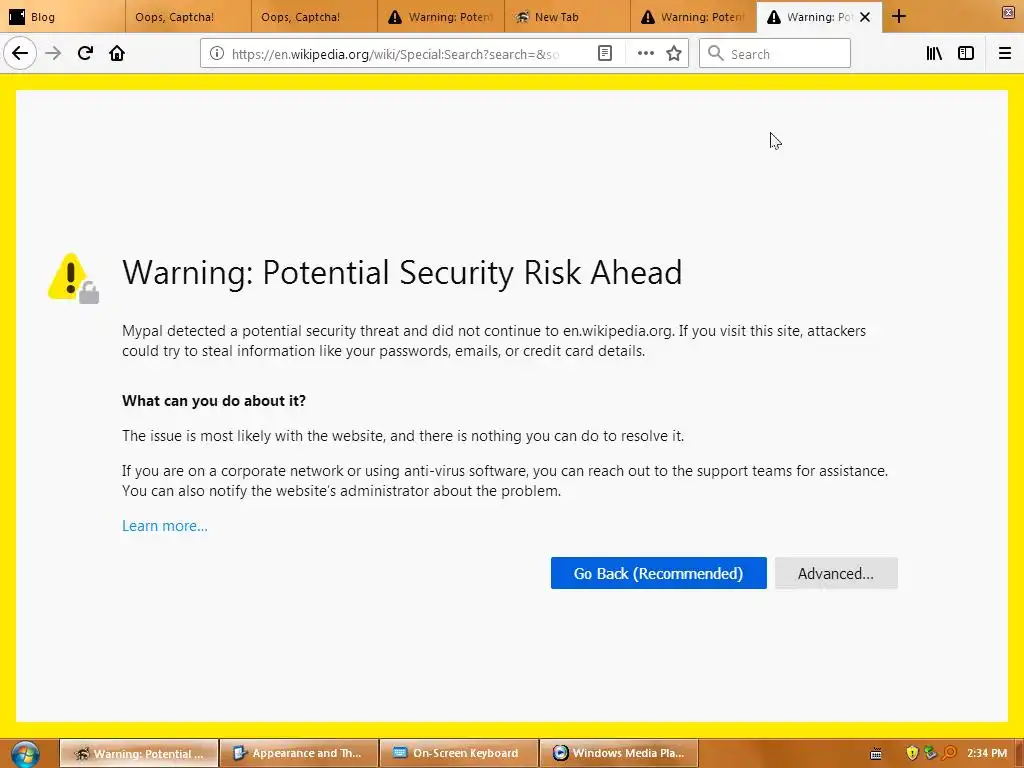This screenshot has height=768, width=1024.
Task: Click the Go Back (Recommended) button
Action: coord(658,573)
